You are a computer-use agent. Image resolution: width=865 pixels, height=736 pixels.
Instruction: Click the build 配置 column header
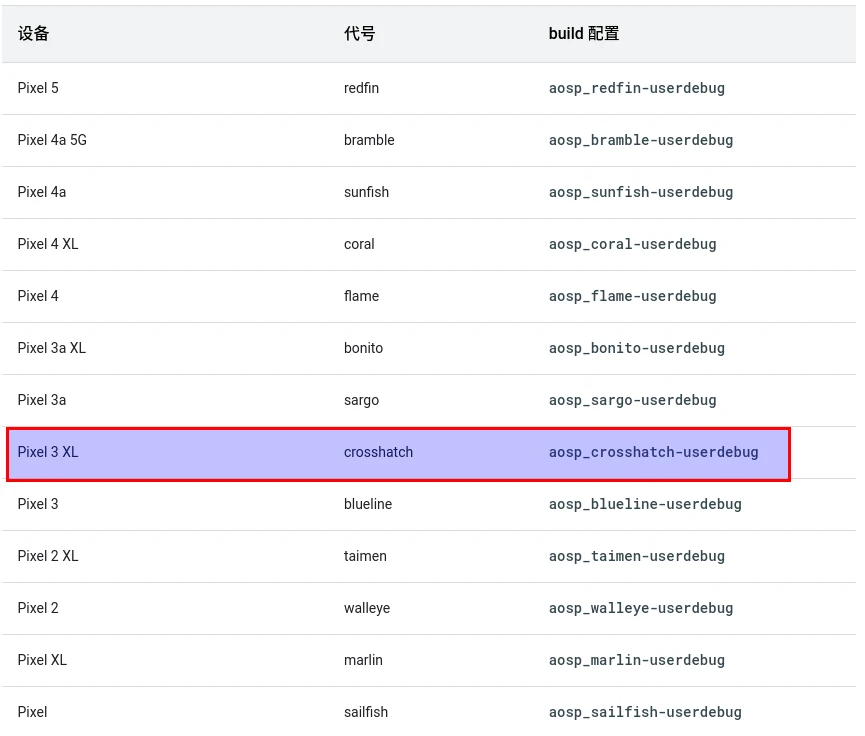point(583,34)
